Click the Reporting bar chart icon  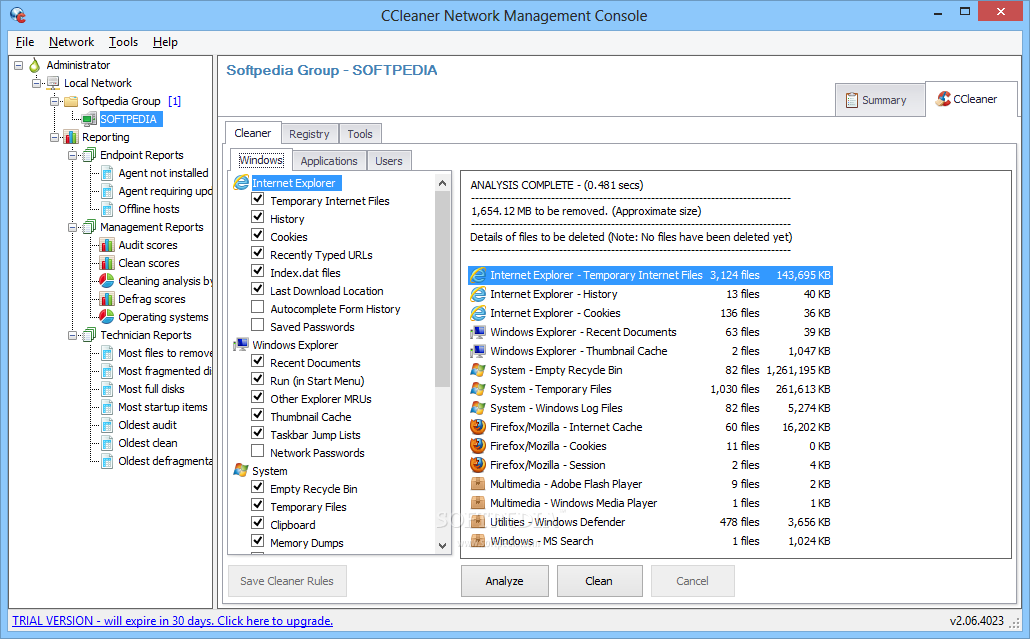71,137
